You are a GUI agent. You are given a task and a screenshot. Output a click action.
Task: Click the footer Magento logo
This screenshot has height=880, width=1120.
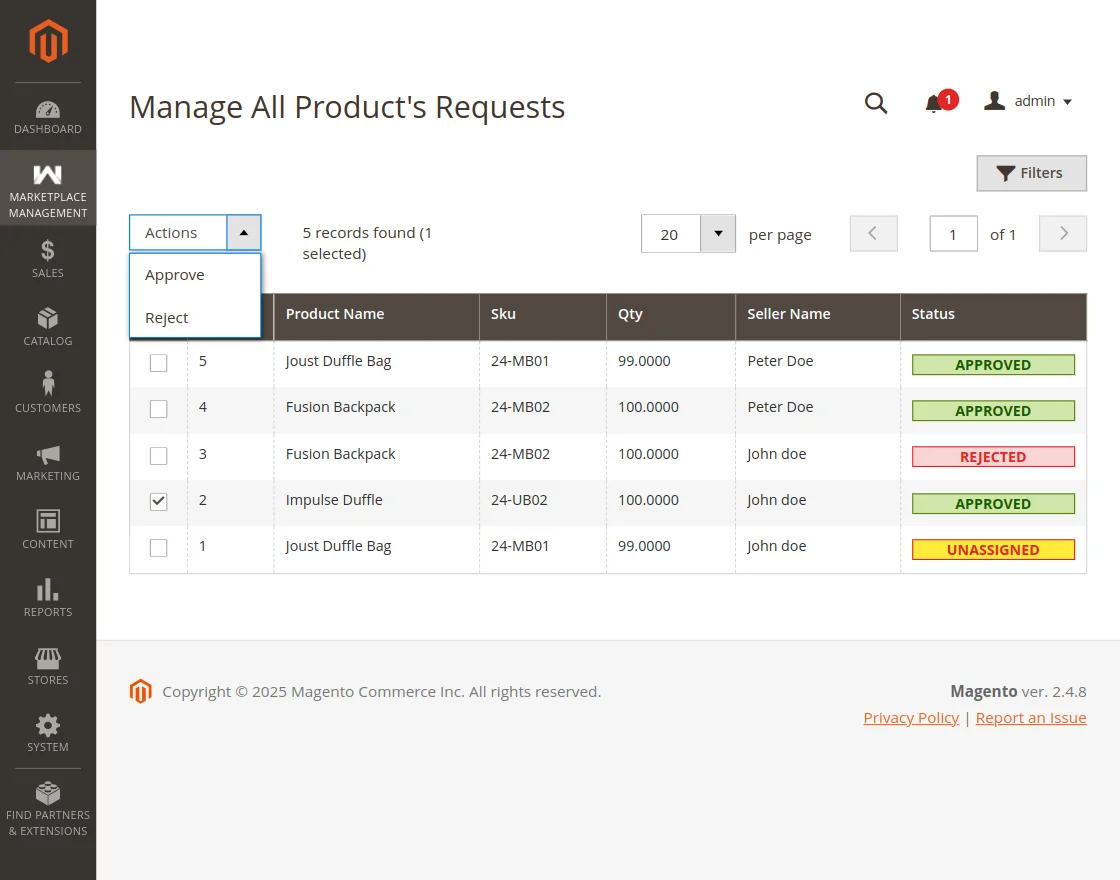click(141, 691)
